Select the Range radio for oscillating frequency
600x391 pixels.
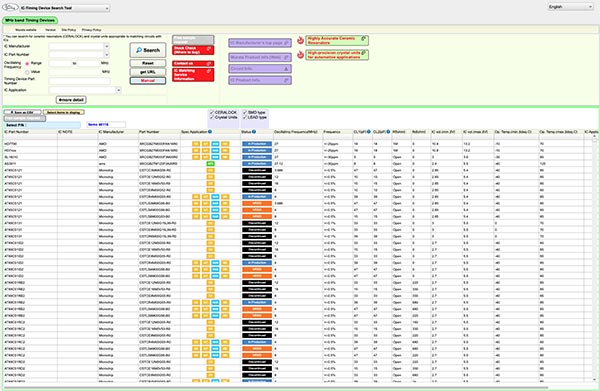[27, 64]
